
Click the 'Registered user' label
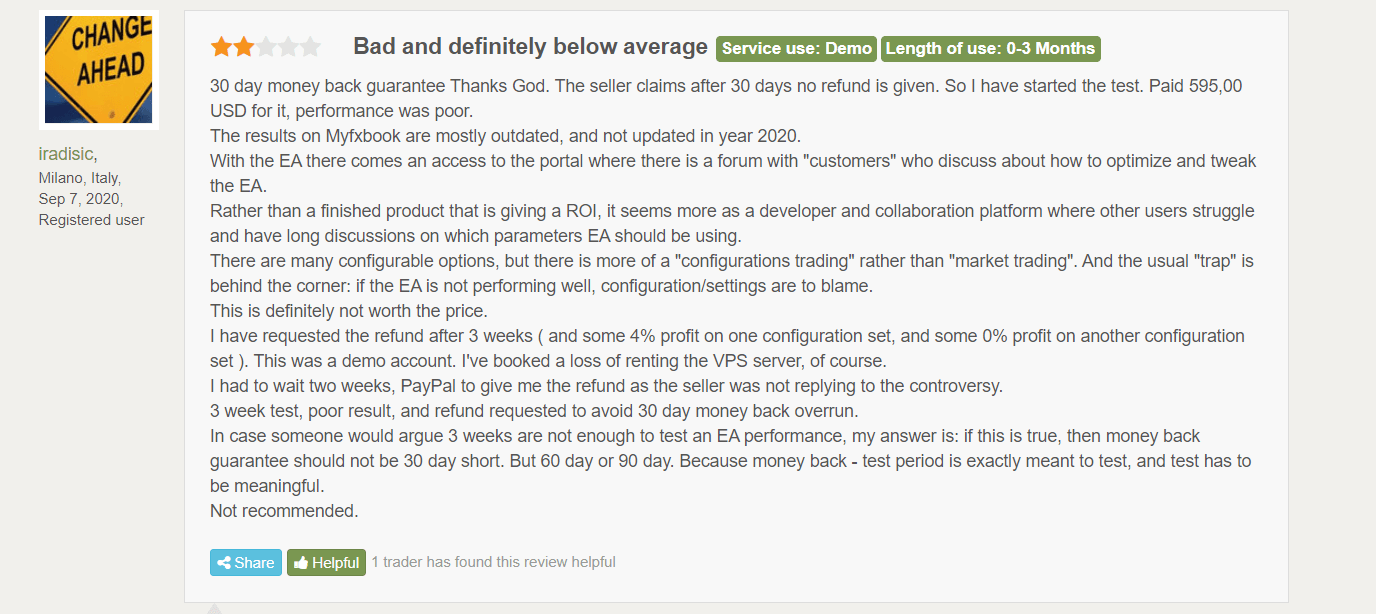click(x=92, y=220)
